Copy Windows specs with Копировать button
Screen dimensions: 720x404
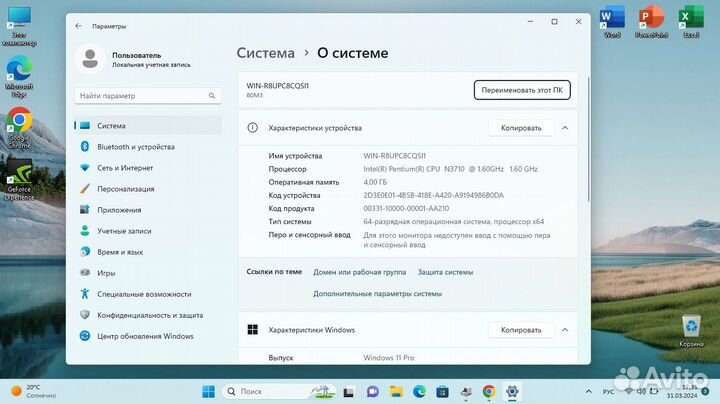point(521,330)
